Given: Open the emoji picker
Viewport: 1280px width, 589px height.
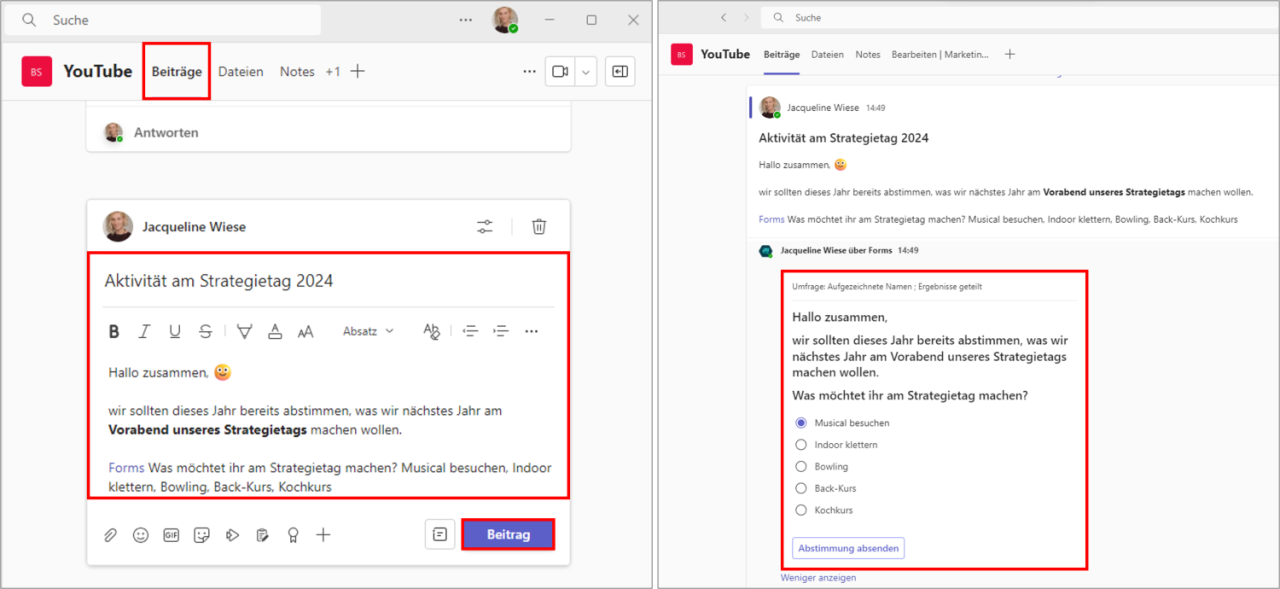Looking at the screenshot, I should [x=140, y=534].
